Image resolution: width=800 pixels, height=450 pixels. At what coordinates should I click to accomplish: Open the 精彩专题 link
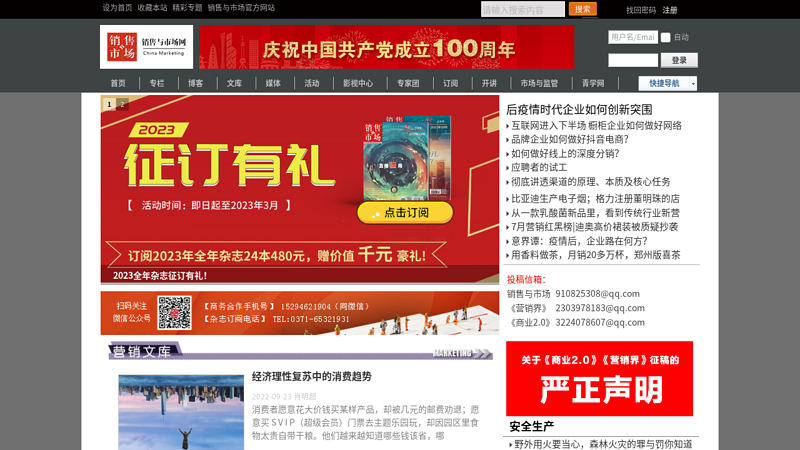[188, 8]
